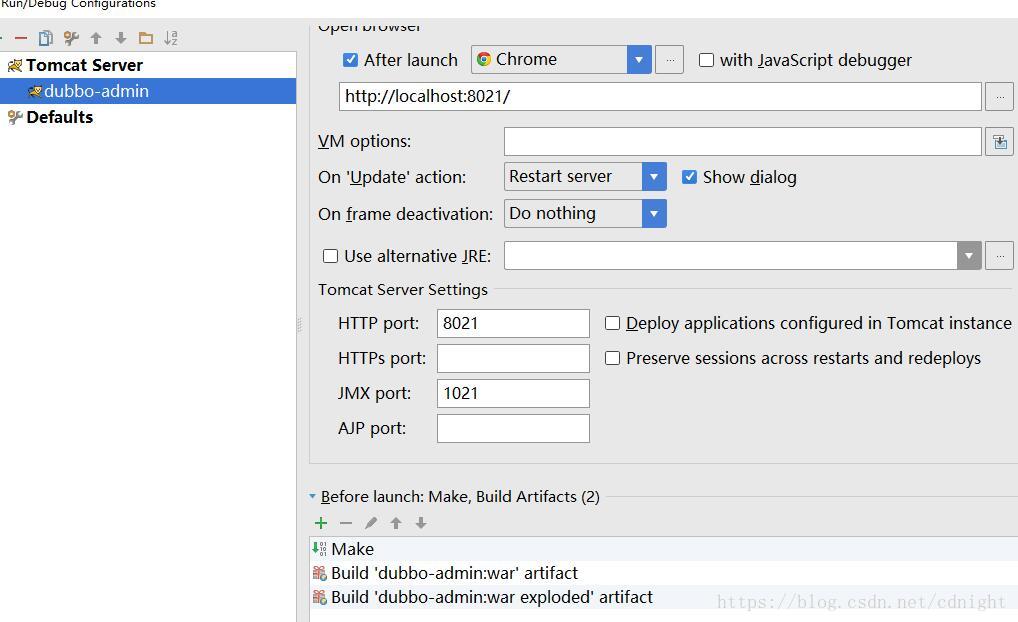
Task: Expand VM options editor icon
Action: (x=1000, y=142)
